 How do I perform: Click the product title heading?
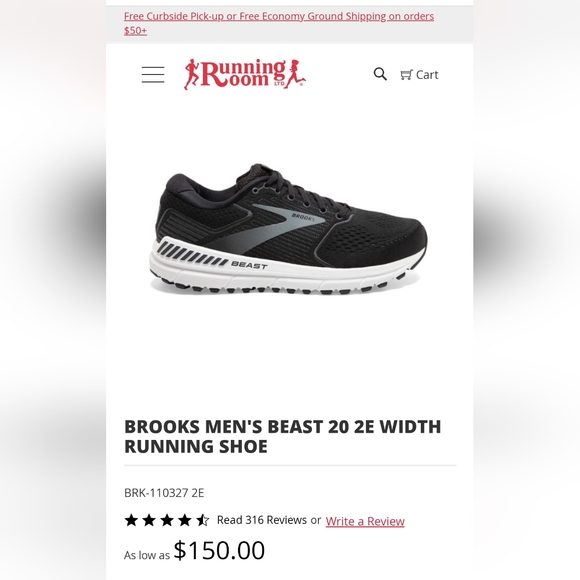tap(283, 436)
